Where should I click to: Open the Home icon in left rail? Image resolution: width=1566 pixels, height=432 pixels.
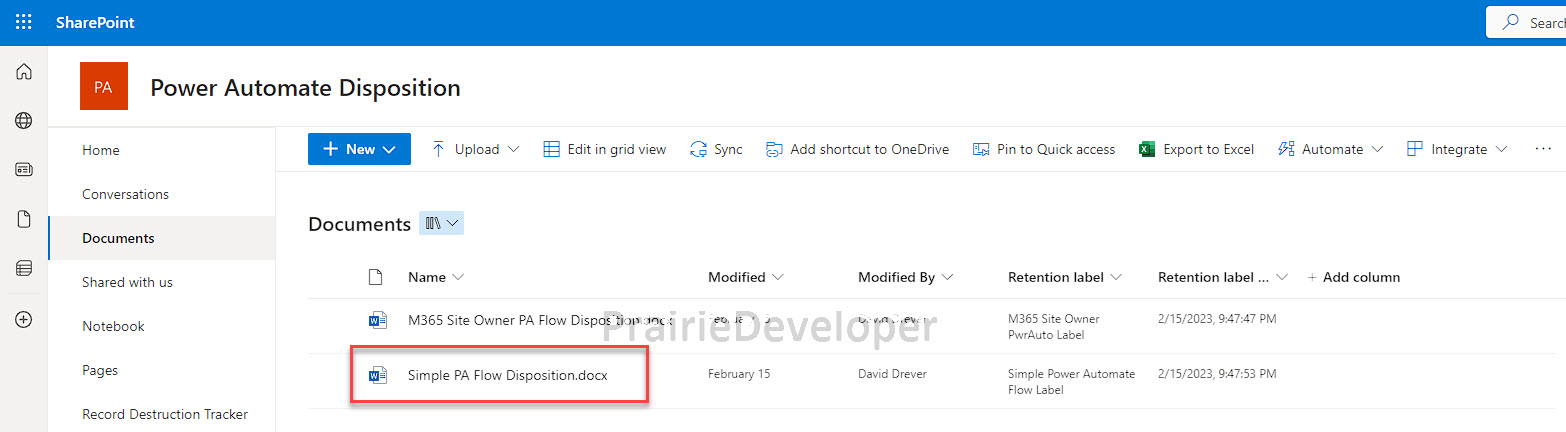click(24, 72)
